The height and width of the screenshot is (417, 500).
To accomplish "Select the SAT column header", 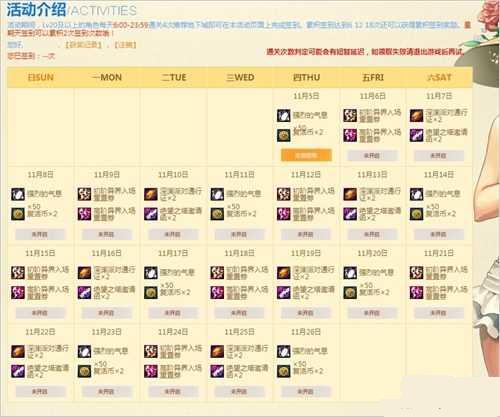I will pos(439,78).
